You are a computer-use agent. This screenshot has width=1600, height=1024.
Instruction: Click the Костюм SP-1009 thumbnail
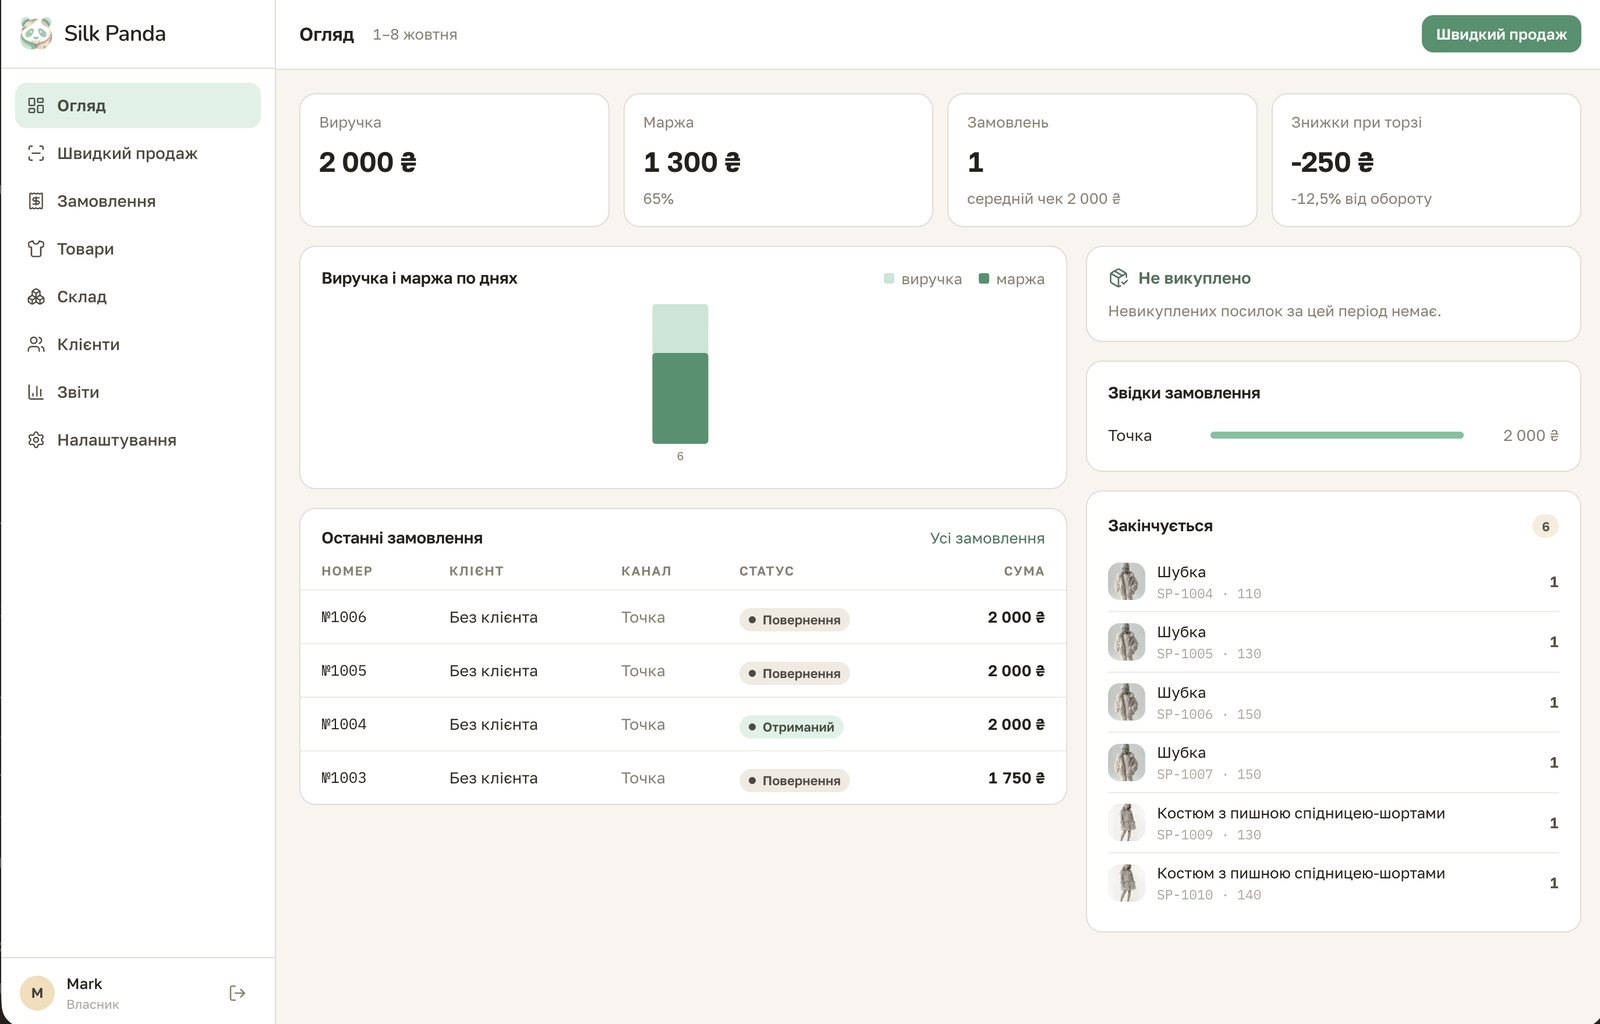1127,822
